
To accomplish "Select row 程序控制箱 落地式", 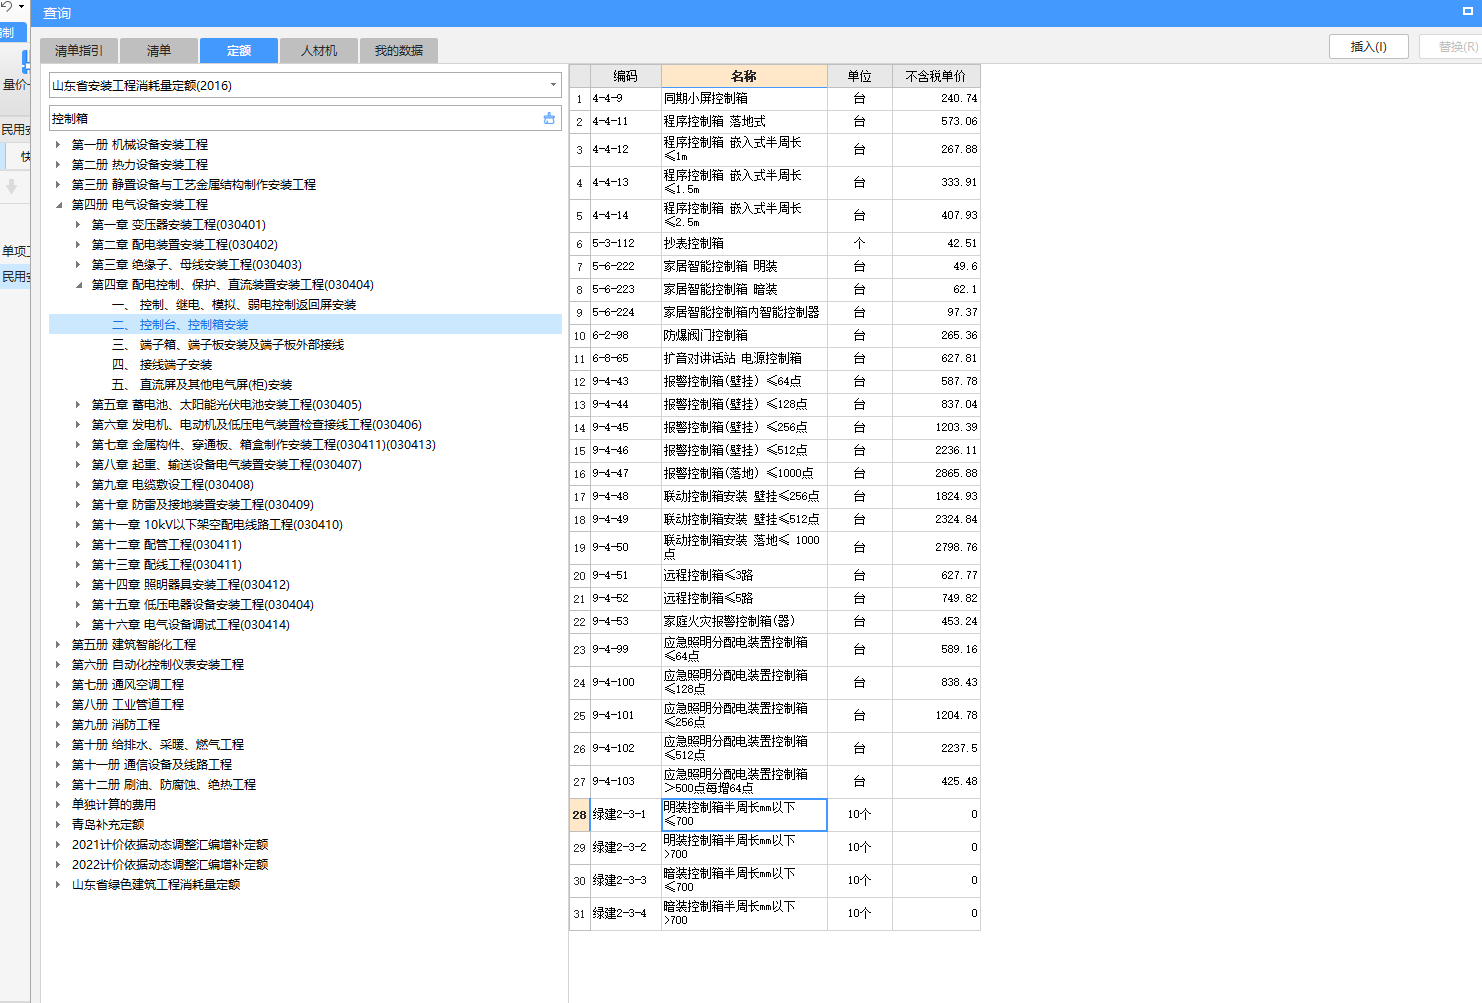I will click(744, 121).
